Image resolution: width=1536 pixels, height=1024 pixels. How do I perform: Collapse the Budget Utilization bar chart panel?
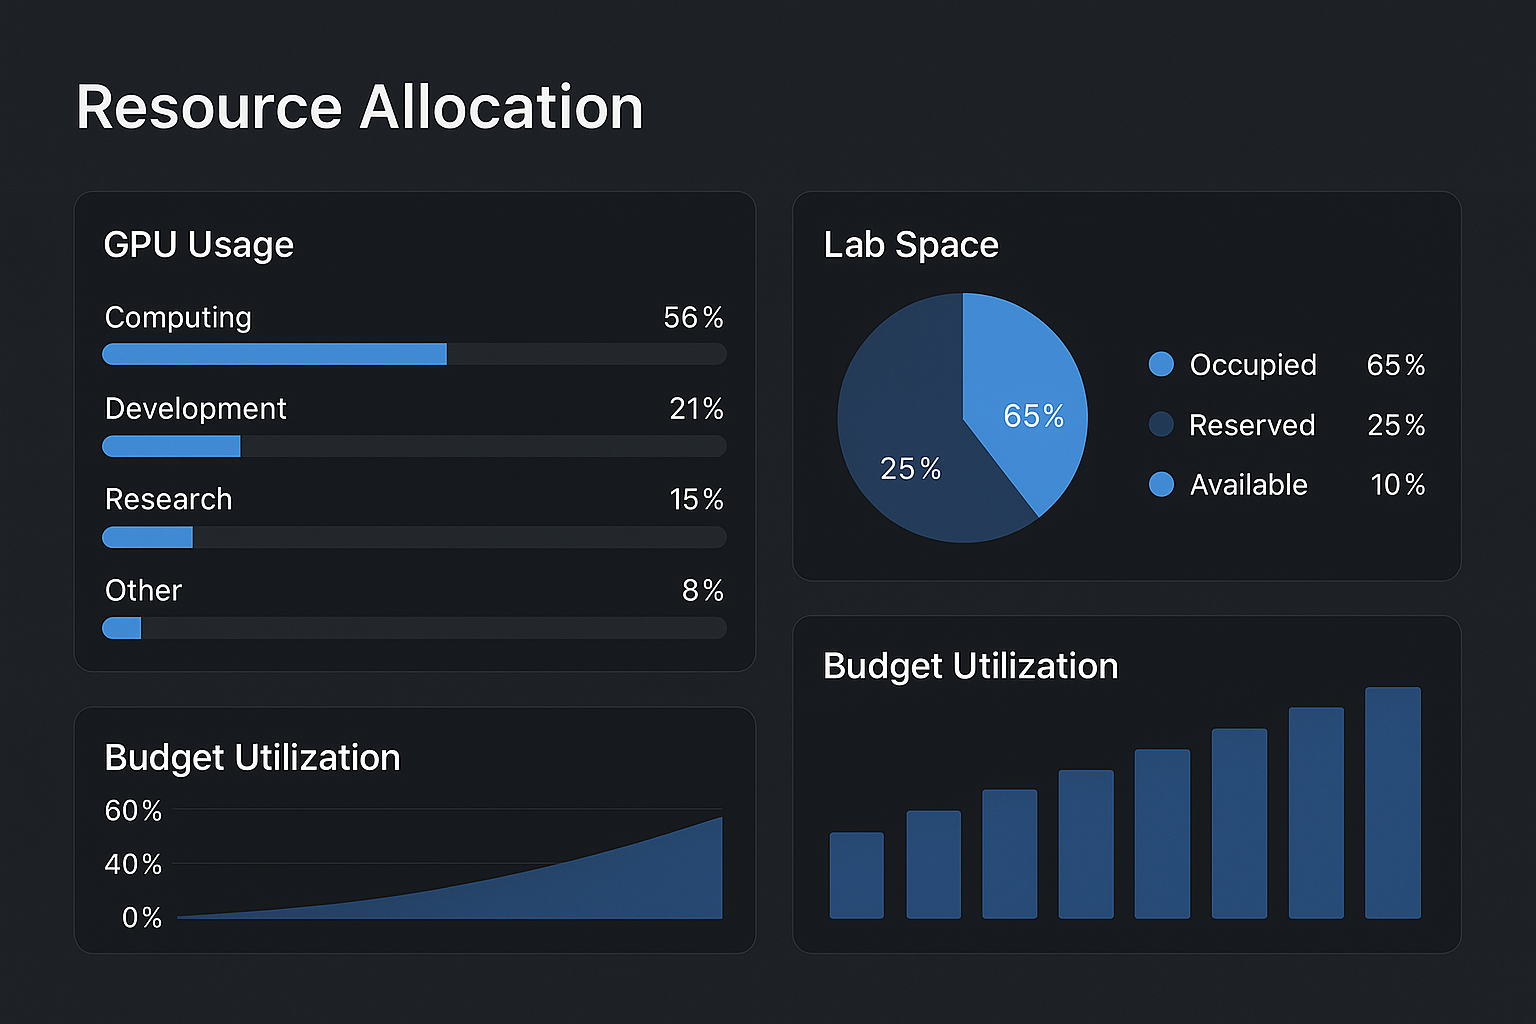969,666
